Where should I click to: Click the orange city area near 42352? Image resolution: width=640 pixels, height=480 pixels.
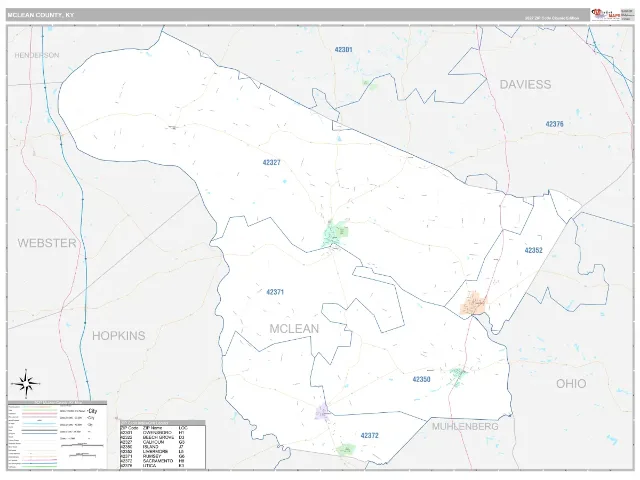pyautogui.click(x=473, y=303)
